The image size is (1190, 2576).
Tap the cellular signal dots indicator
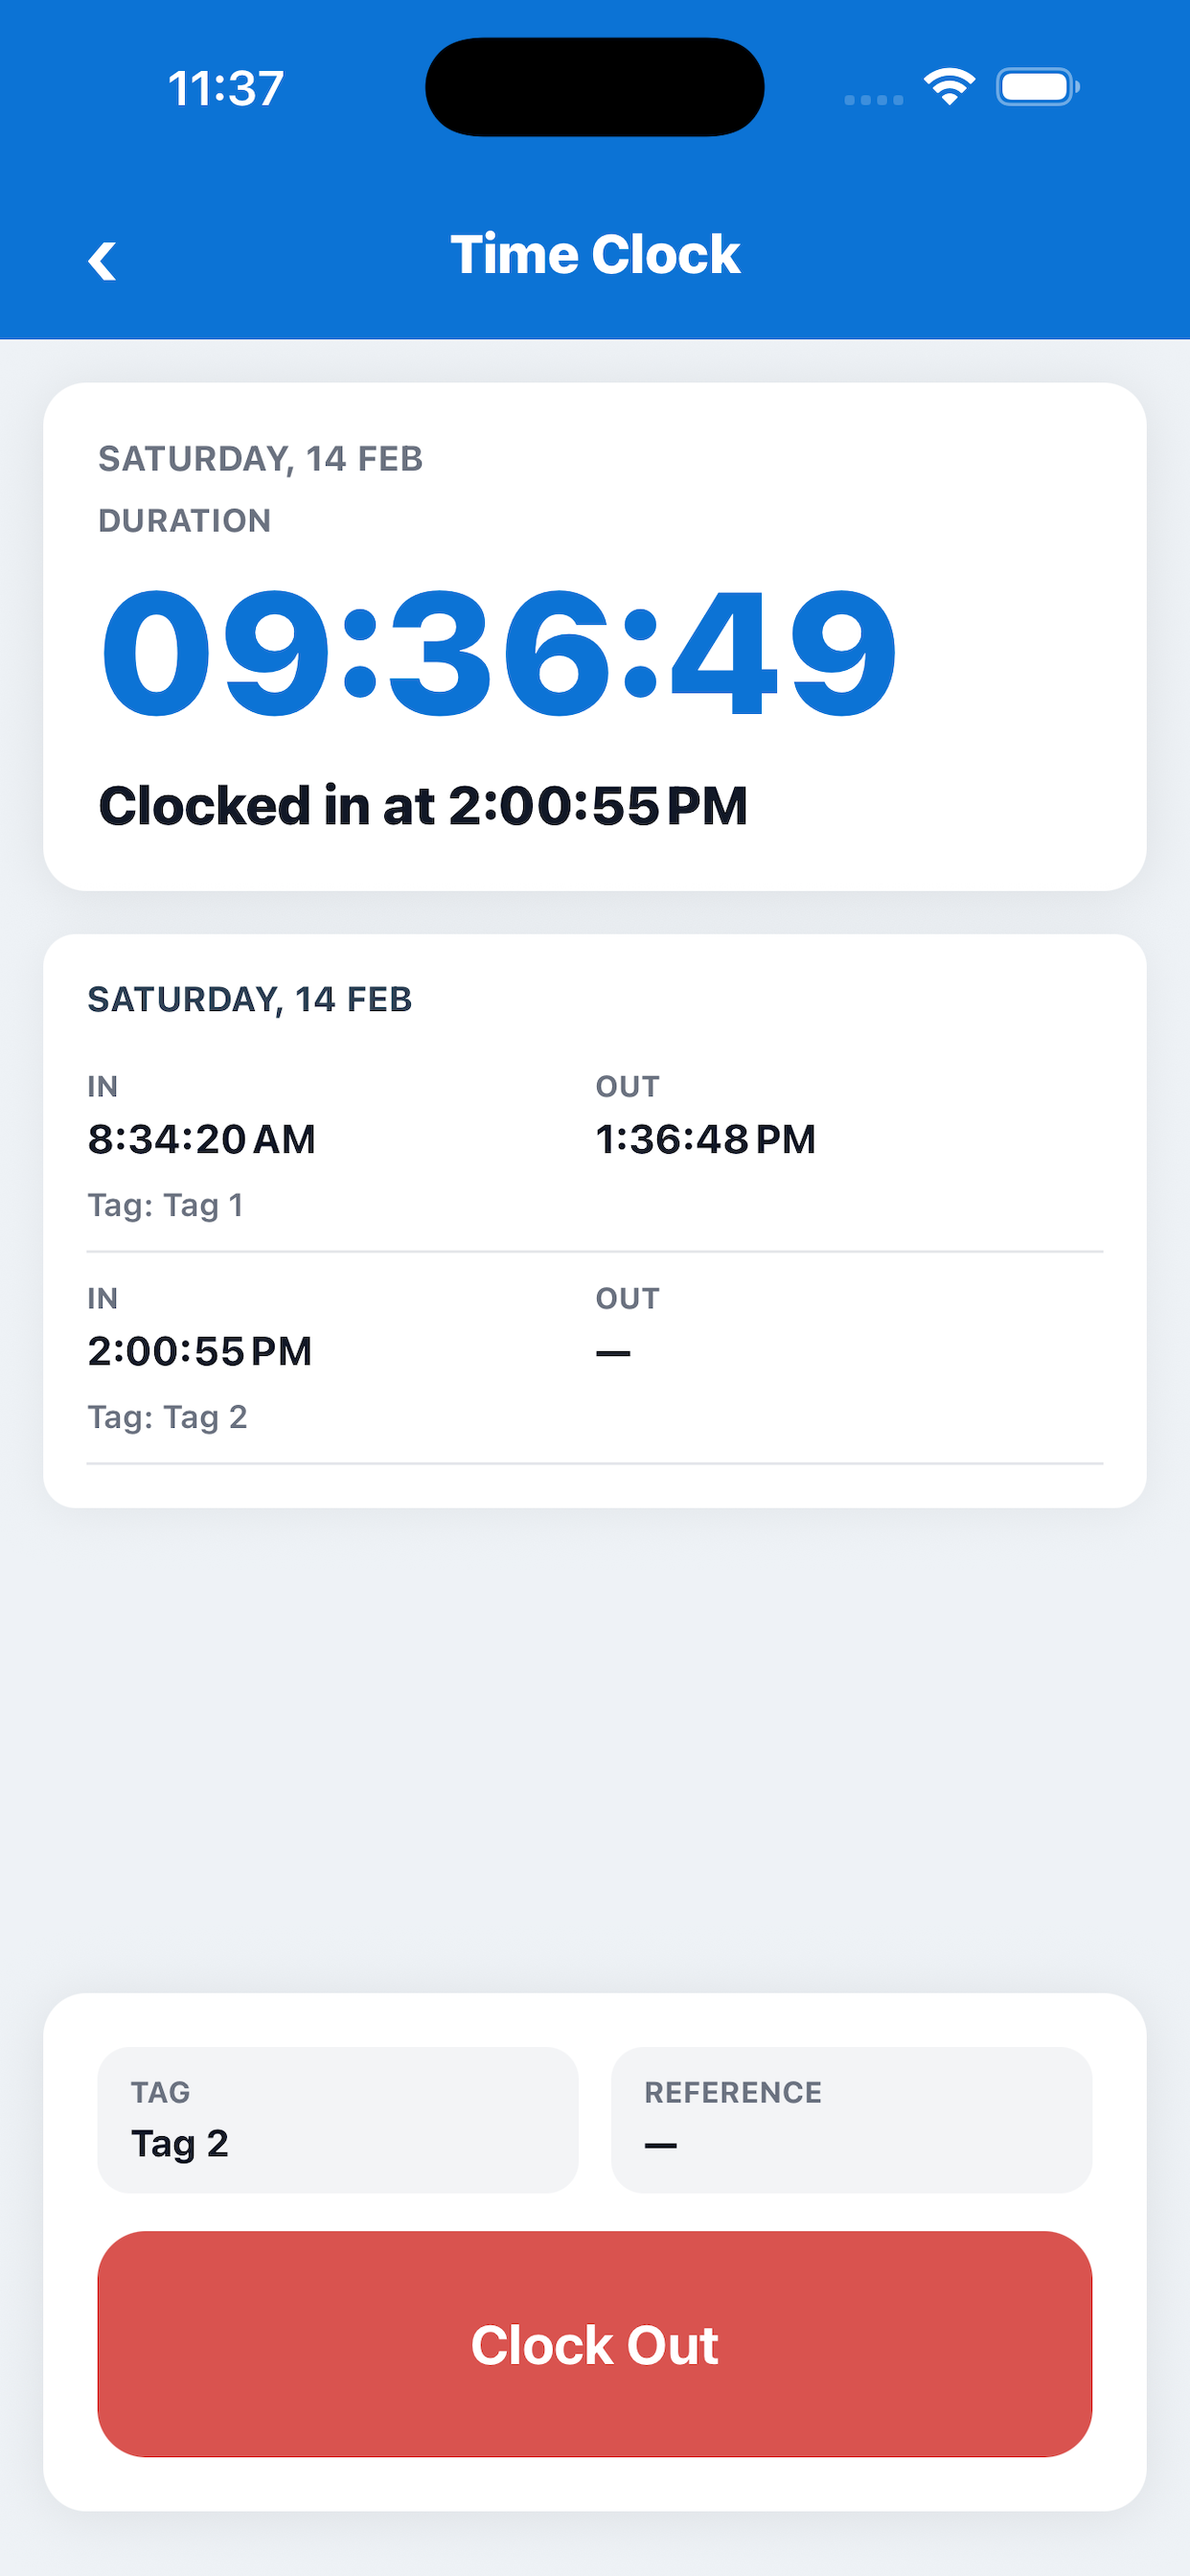(873, 99)
